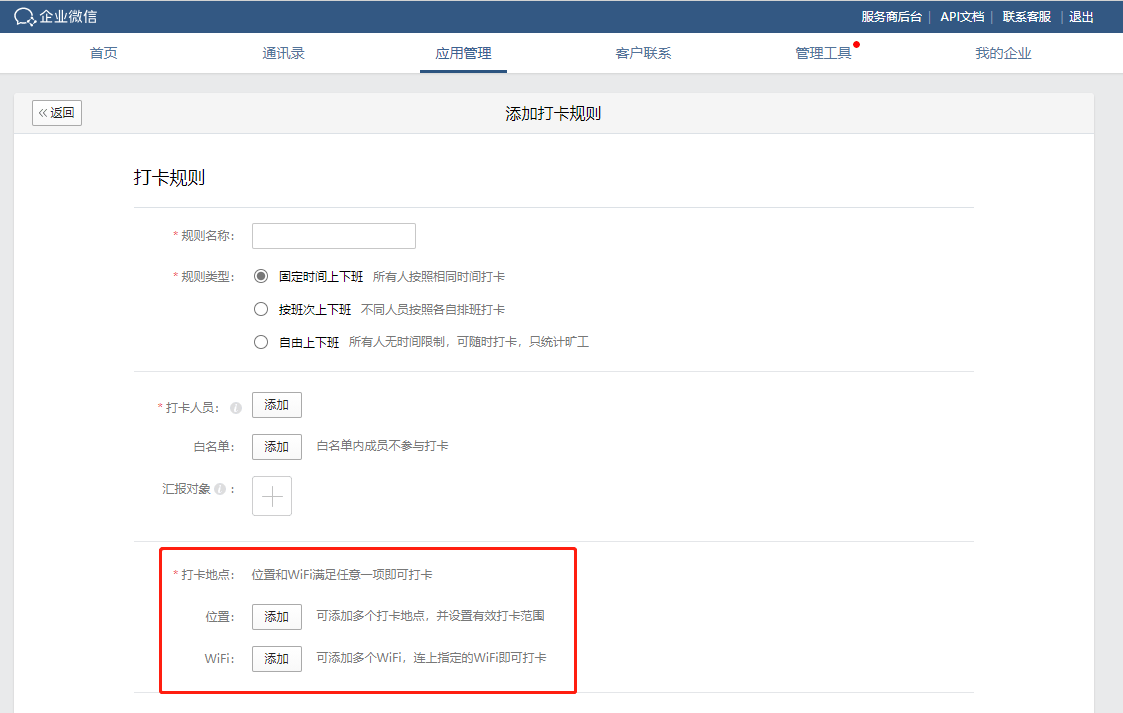The width and height of the screenshot is (1123, 713).
Task: Go to the 我的企业 tab
Action: coord(1003,53)
